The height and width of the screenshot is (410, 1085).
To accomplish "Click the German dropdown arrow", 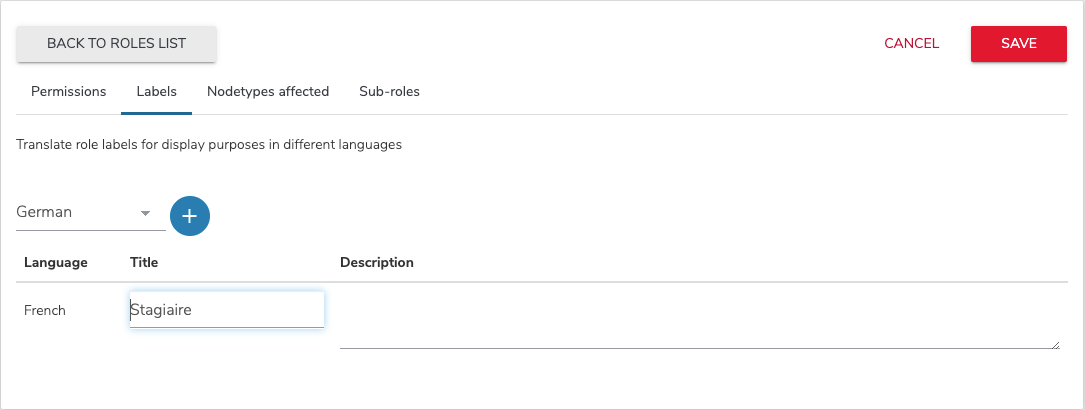I will point(145,213).
